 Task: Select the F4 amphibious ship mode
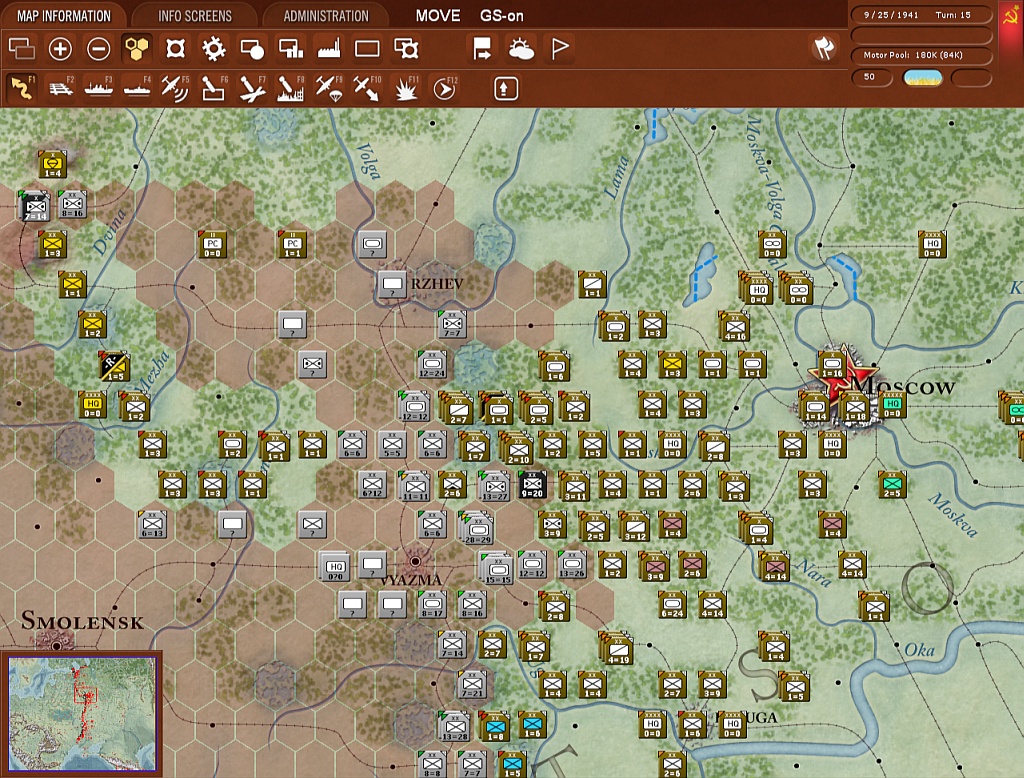[137, 88]
